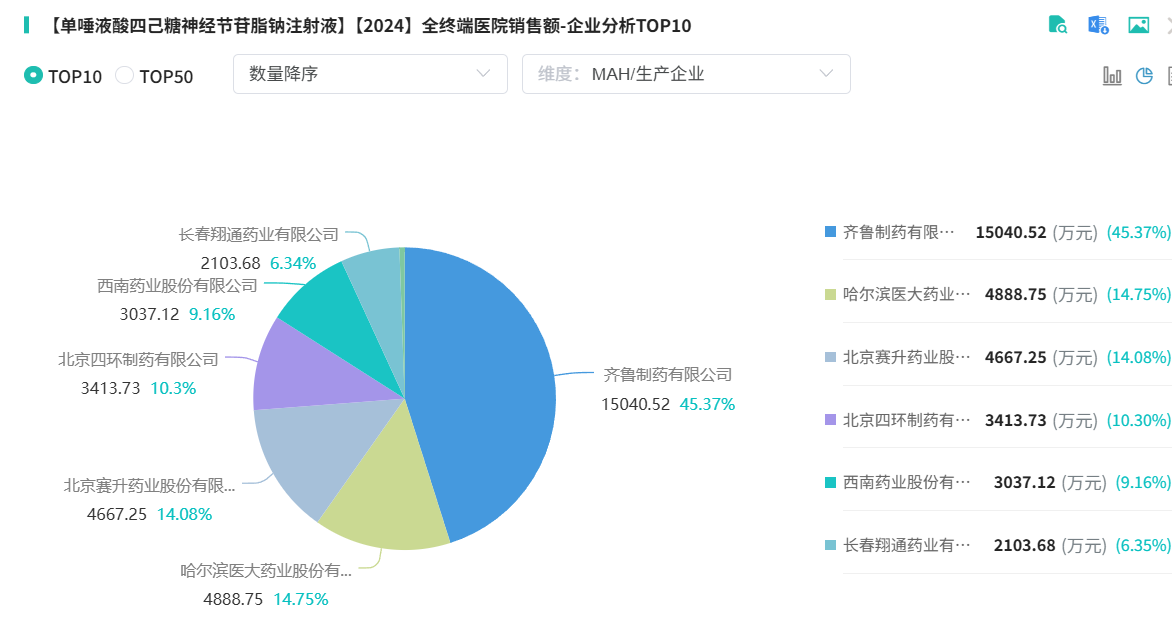Click the large blue 齐鲁制药 pie slice

[490, 380]
